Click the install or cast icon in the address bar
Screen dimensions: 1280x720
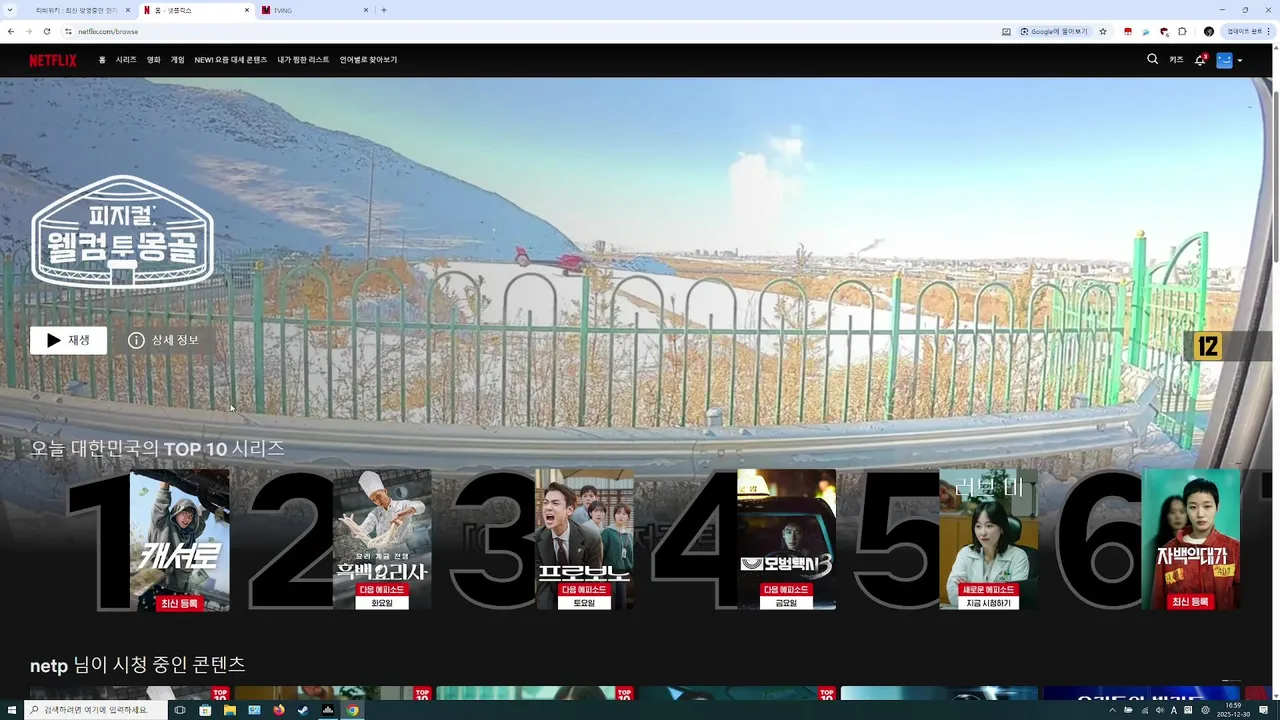(x=1006, y=31)
